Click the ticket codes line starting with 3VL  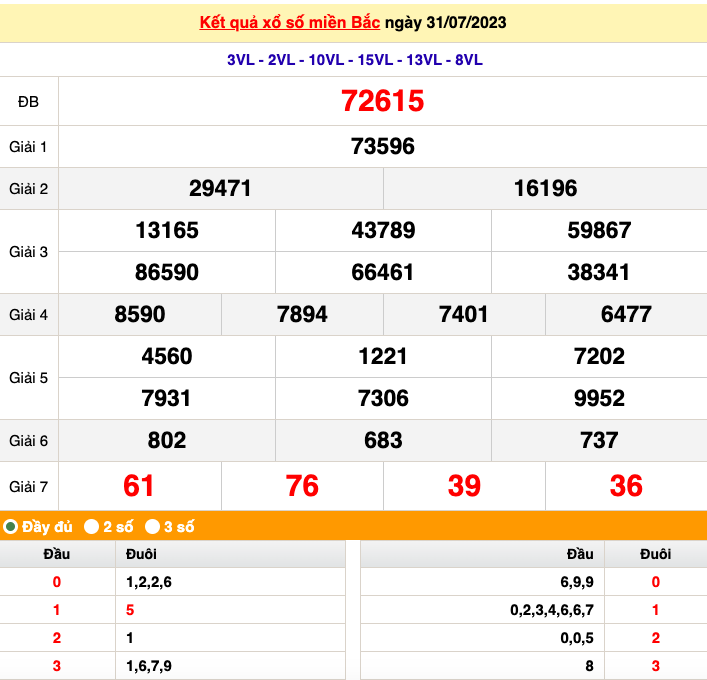(354, 60)
